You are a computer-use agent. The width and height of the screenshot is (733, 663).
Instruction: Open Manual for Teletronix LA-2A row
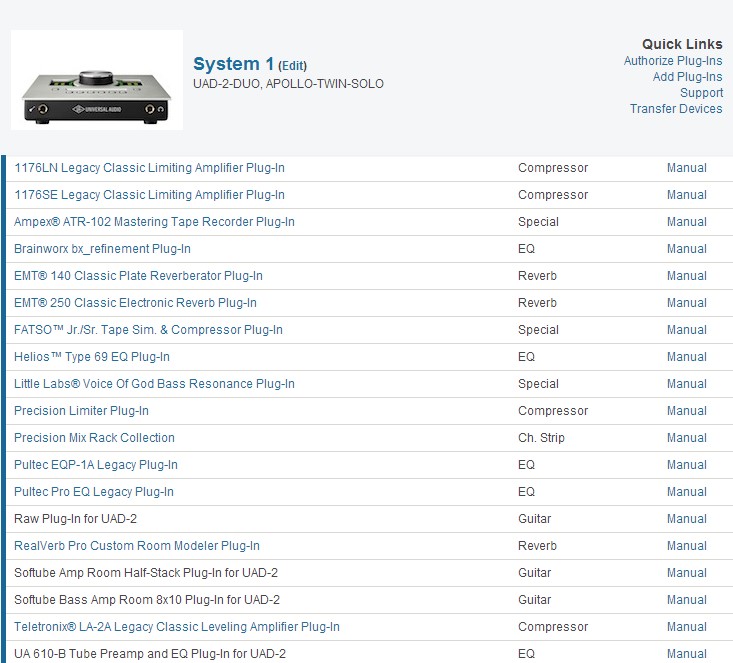tap(687, 627)
